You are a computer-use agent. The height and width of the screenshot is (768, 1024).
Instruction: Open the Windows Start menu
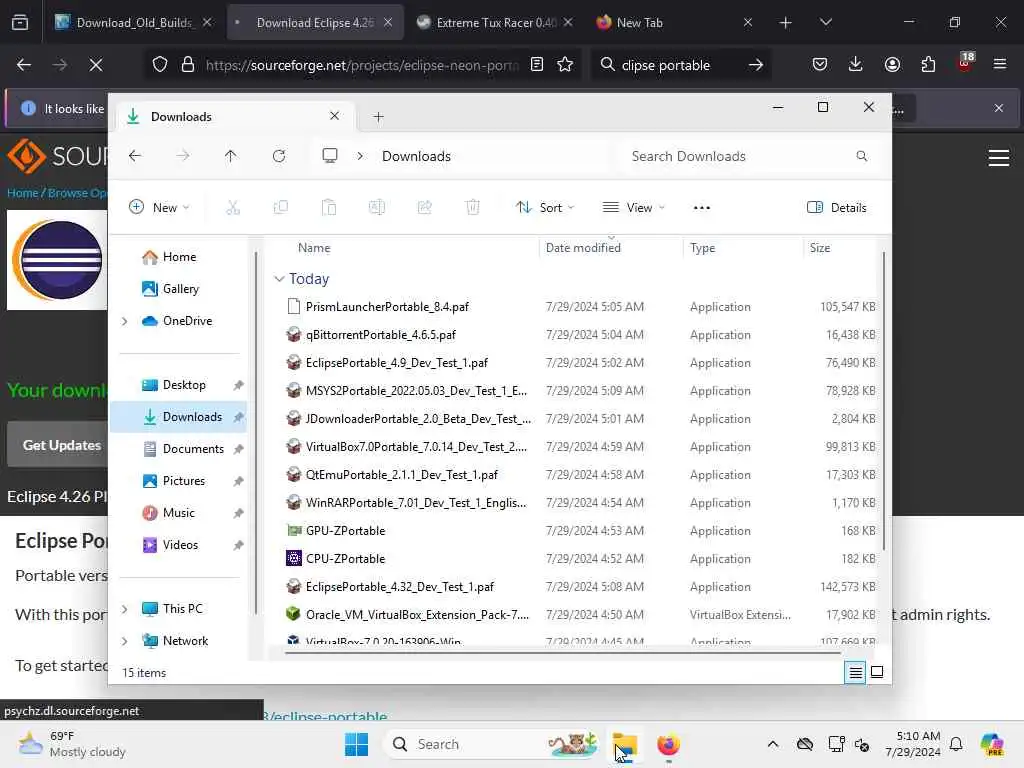click(357, 744)
